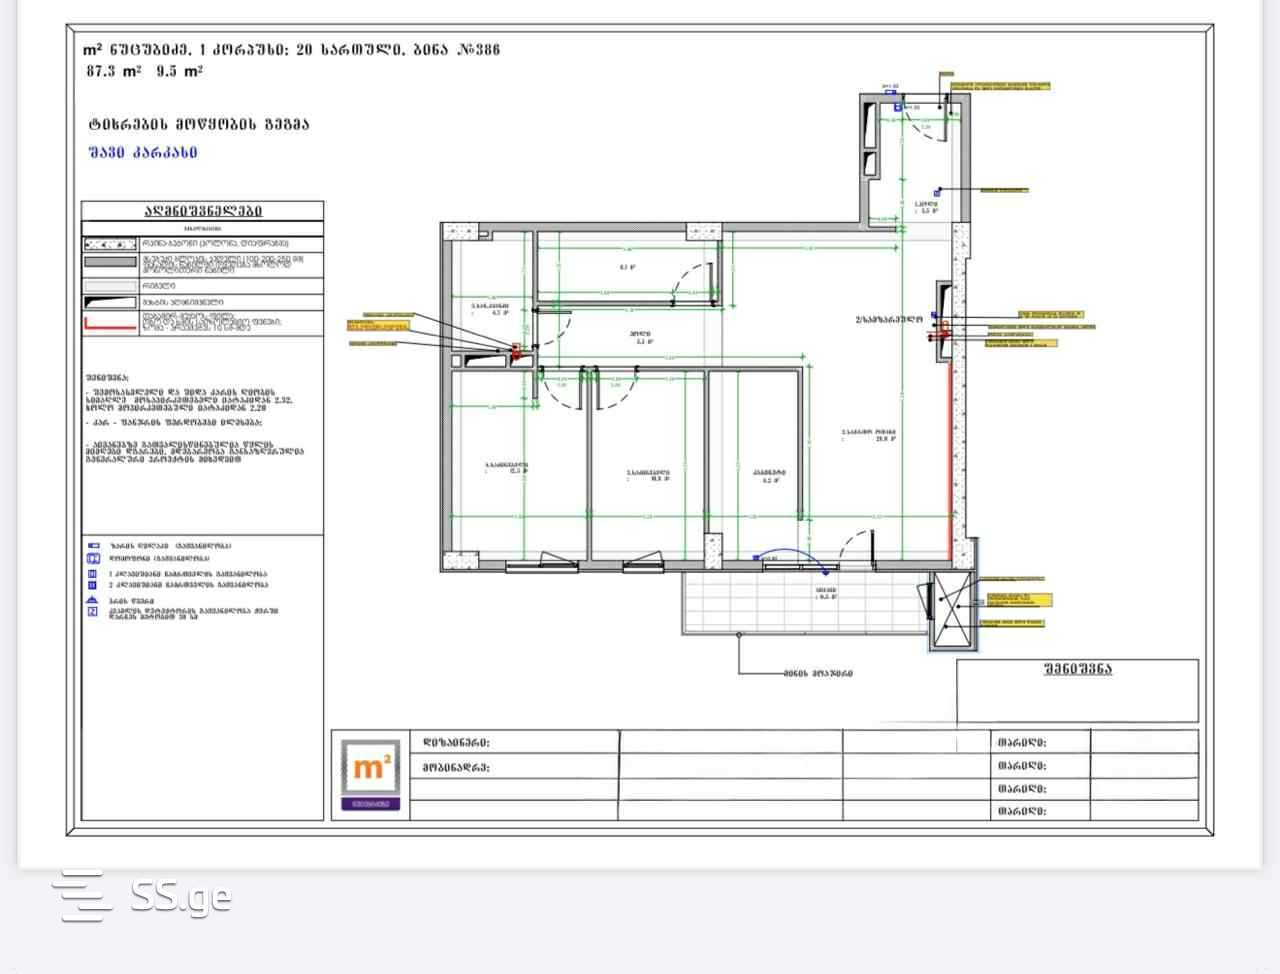Click the red vertical line on right wall
The width and height of the screenshot is (1280, 974).
(x=948, y=450)
